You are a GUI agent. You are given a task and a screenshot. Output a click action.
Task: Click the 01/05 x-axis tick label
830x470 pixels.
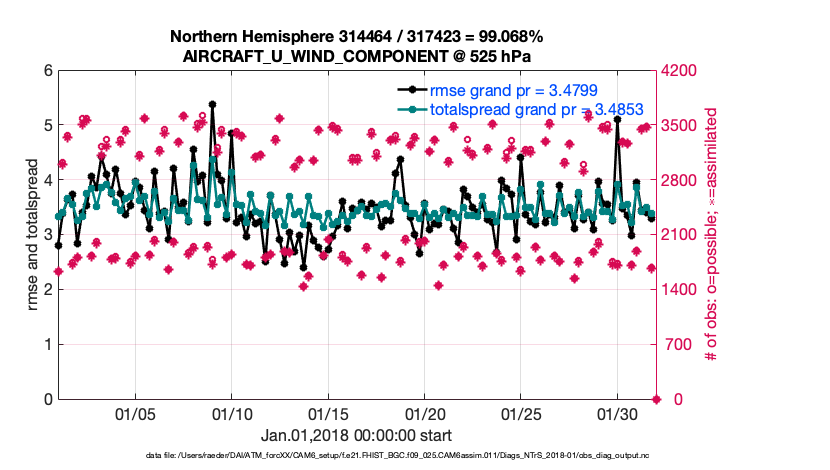136,413
